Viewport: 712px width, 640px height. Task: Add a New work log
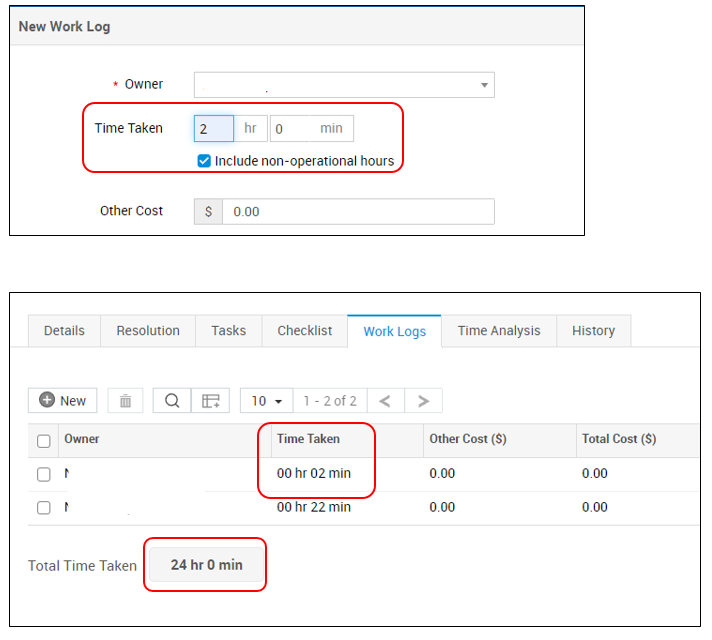coord(63,401)
